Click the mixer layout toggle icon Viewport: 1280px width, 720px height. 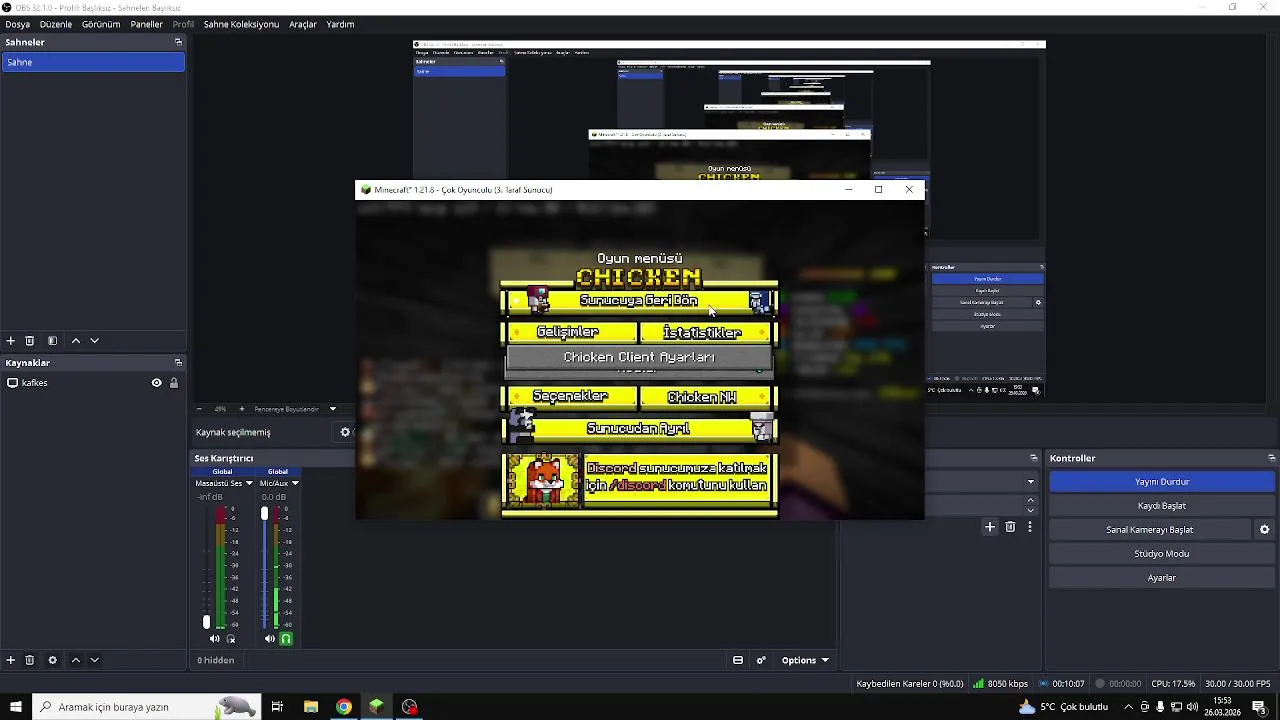(738, 660)
